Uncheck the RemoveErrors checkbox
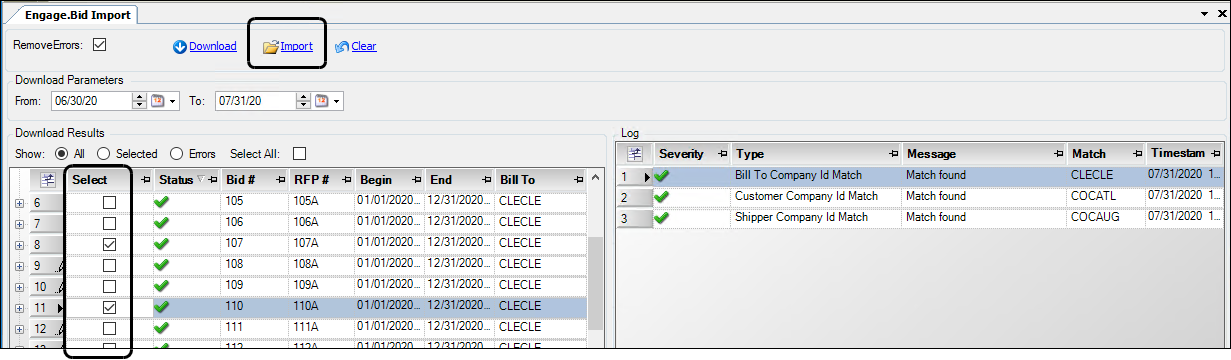1231x360 pixels. point(99,45)
